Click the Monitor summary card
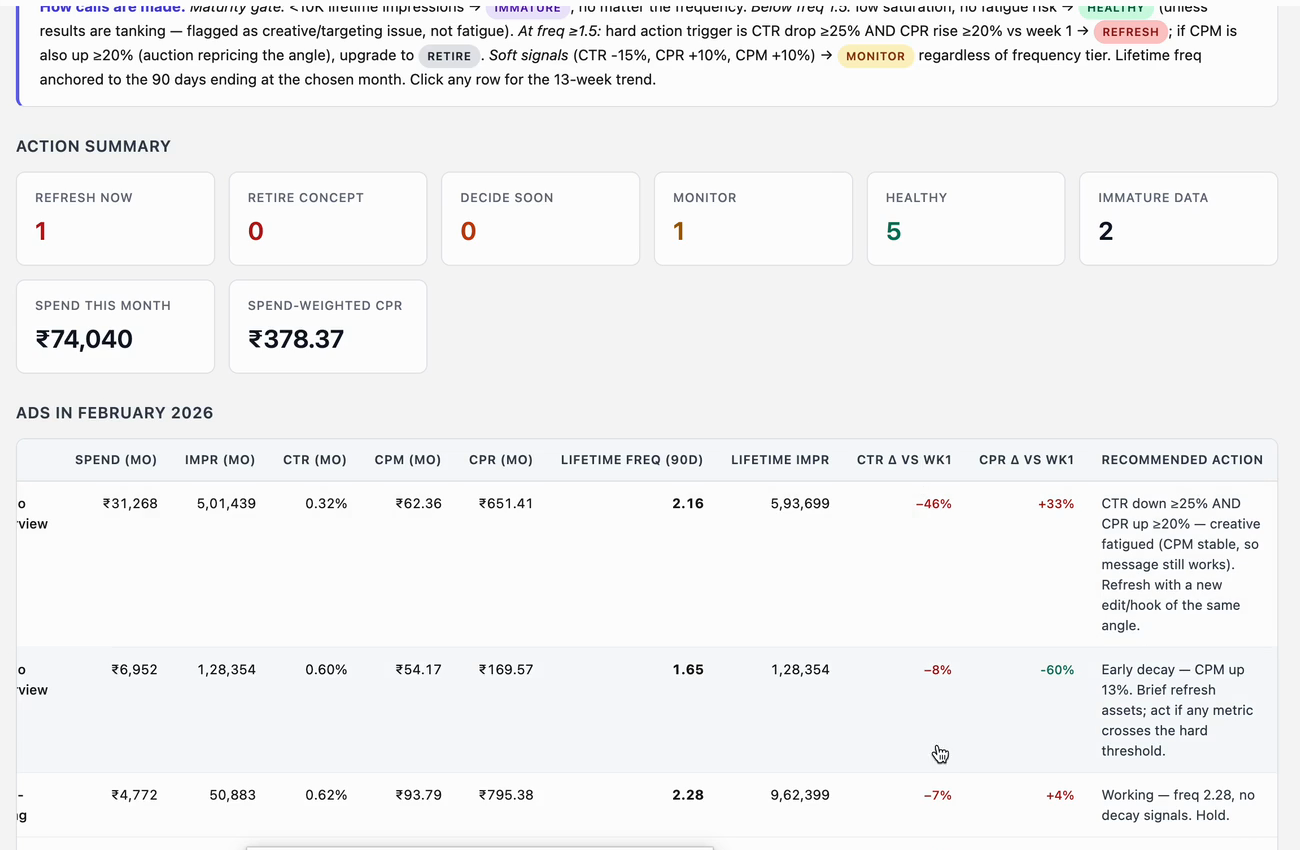Image resolution: width=1300 pixels, height=850 pixels. coord(753,219)
